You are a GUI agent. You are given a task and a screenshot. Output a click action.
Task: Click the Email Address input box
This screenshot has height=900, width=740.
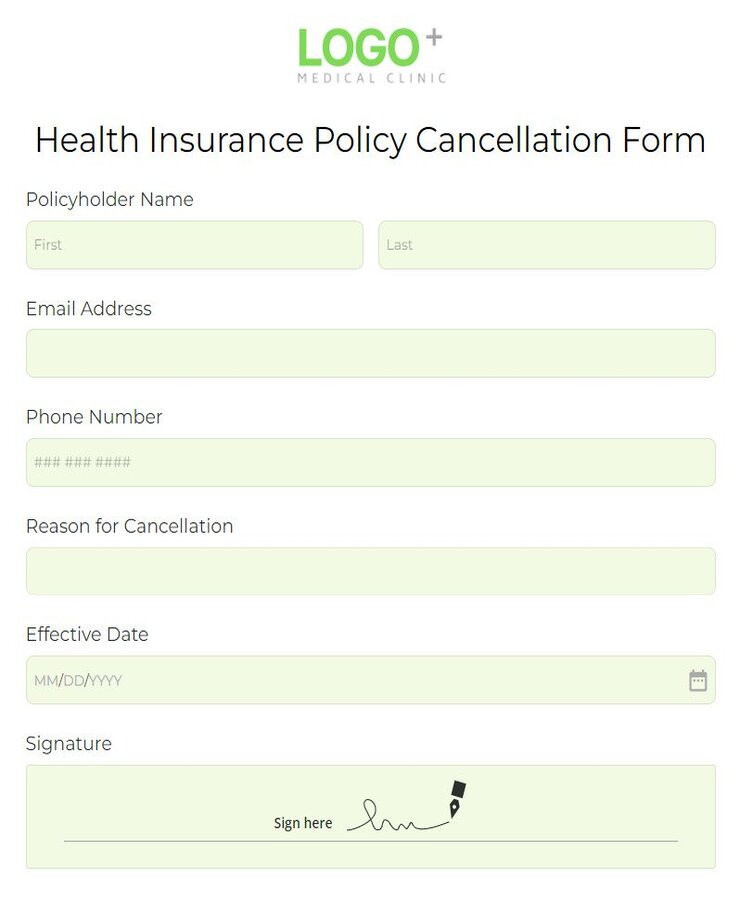[370, 353]
